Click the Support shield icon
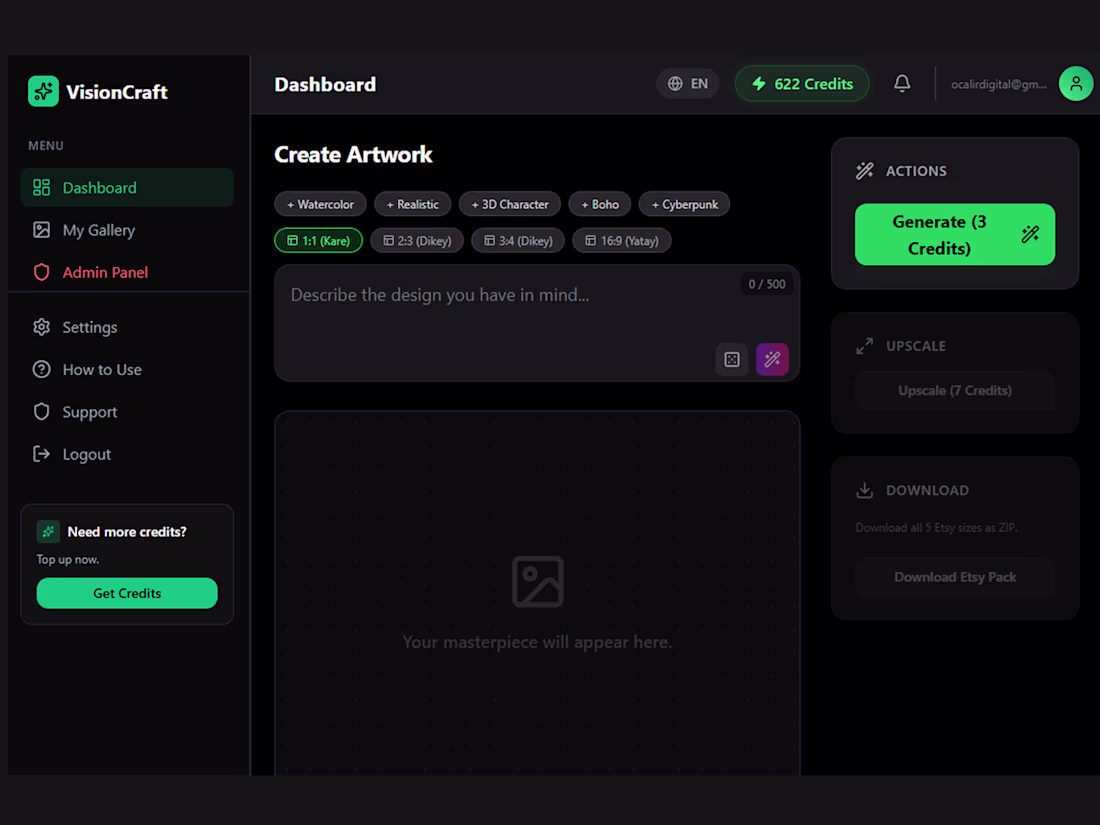The image size is (1100, 825). tap(41, 412)
